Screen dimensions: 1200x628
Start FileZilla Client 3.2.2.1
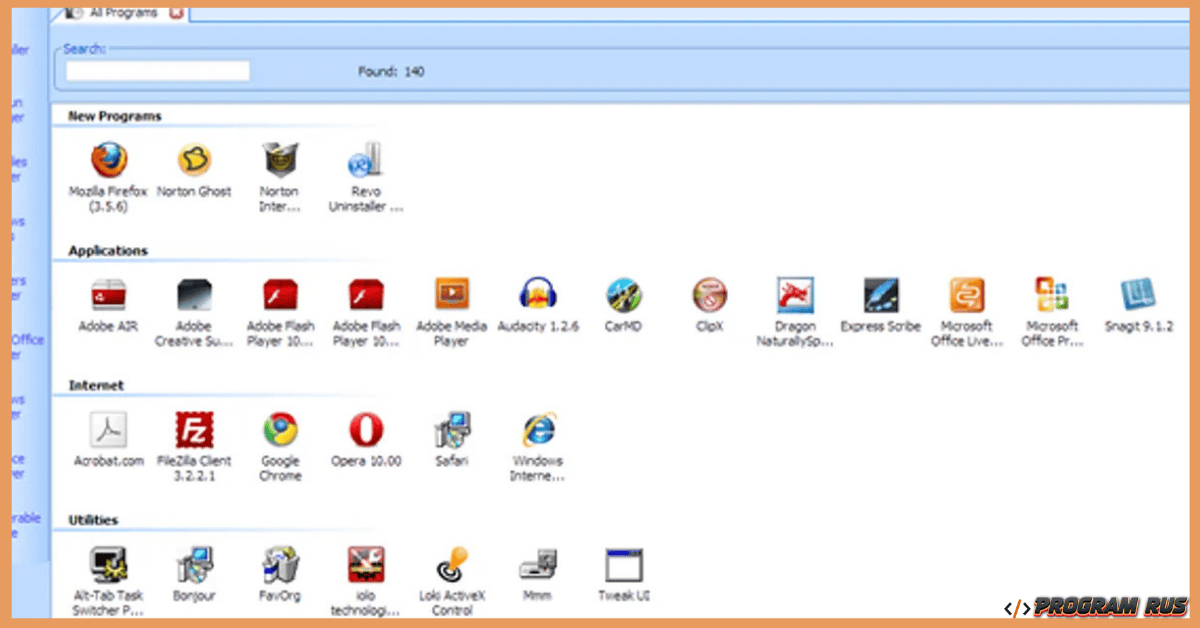pyautogui.click(x=194, y=430)
